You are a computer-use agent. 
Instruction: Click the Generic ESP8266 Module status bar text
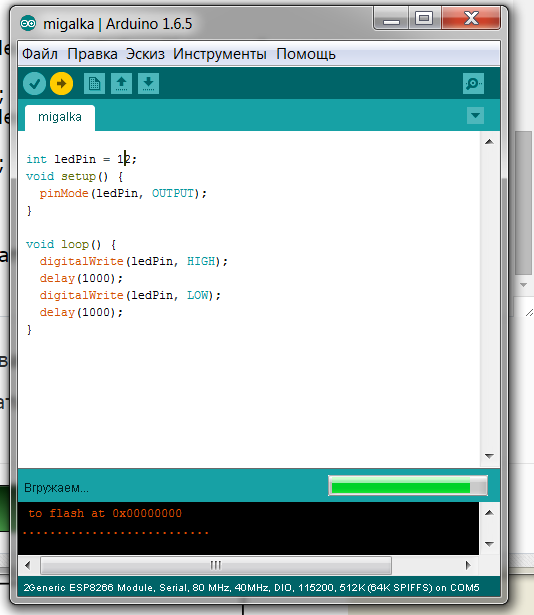(252, 588)
